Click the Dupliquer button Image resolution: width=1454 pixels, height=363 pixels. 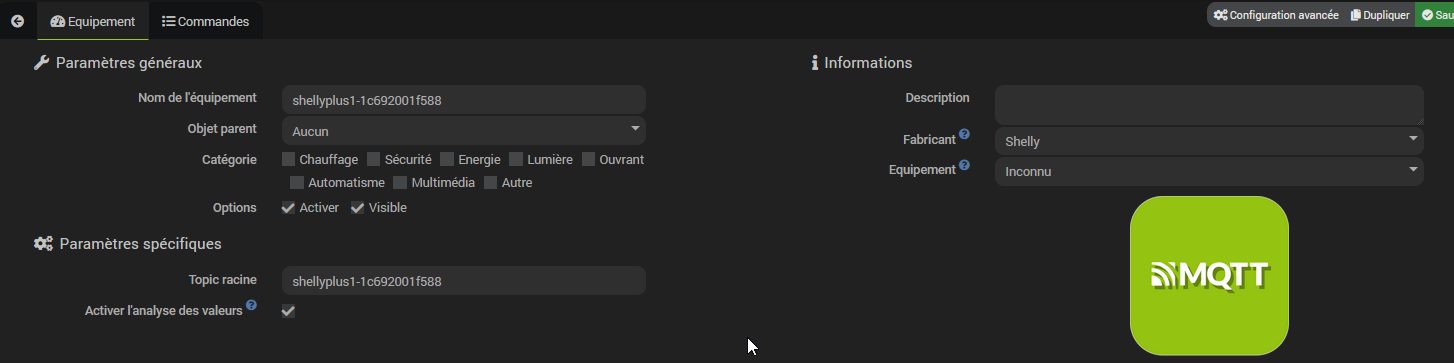(1380, 15)
